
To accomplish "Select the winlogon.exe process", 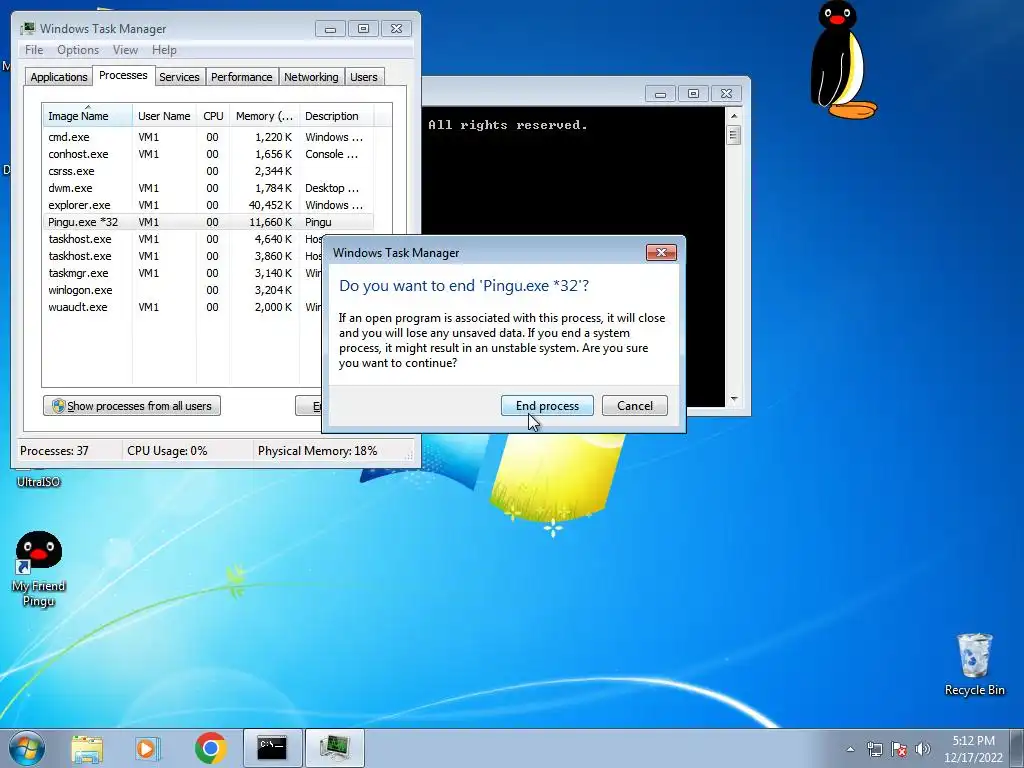I will pyautogui.click(x=182, y=290).
